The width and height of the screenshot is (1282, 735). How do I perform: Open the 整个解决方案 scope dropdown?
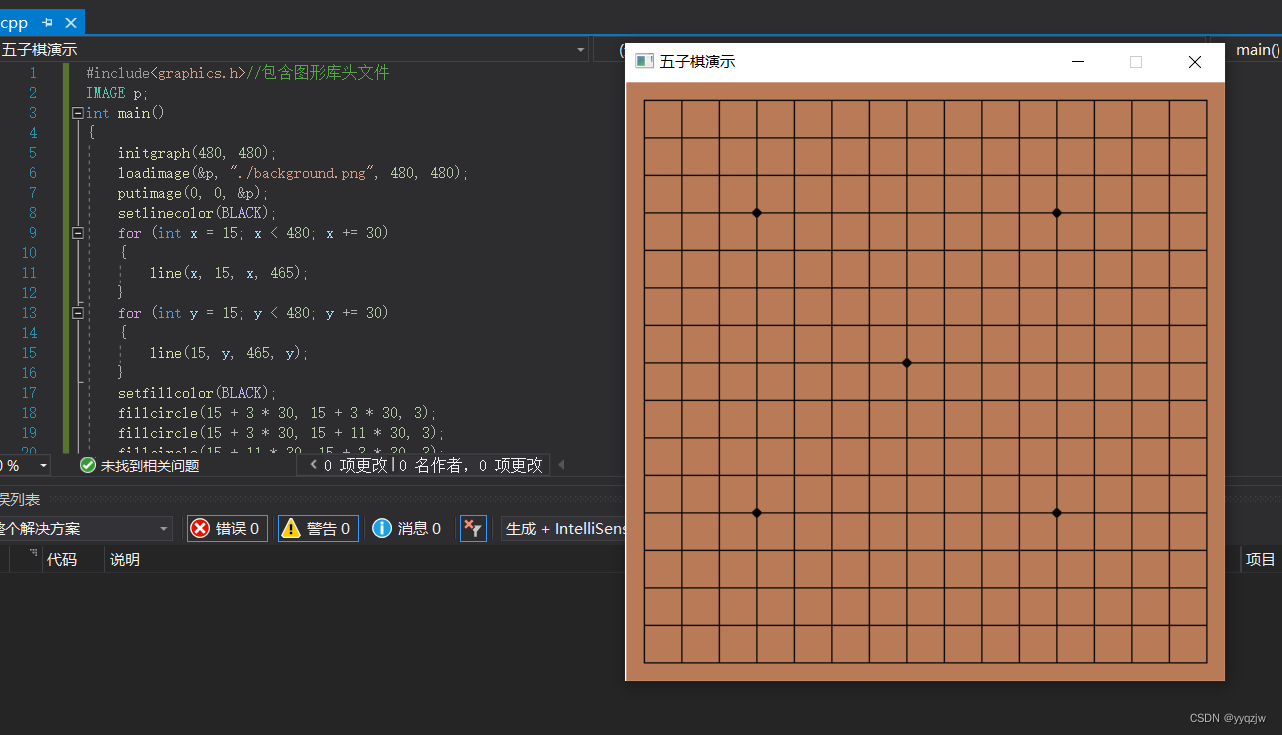86,529
